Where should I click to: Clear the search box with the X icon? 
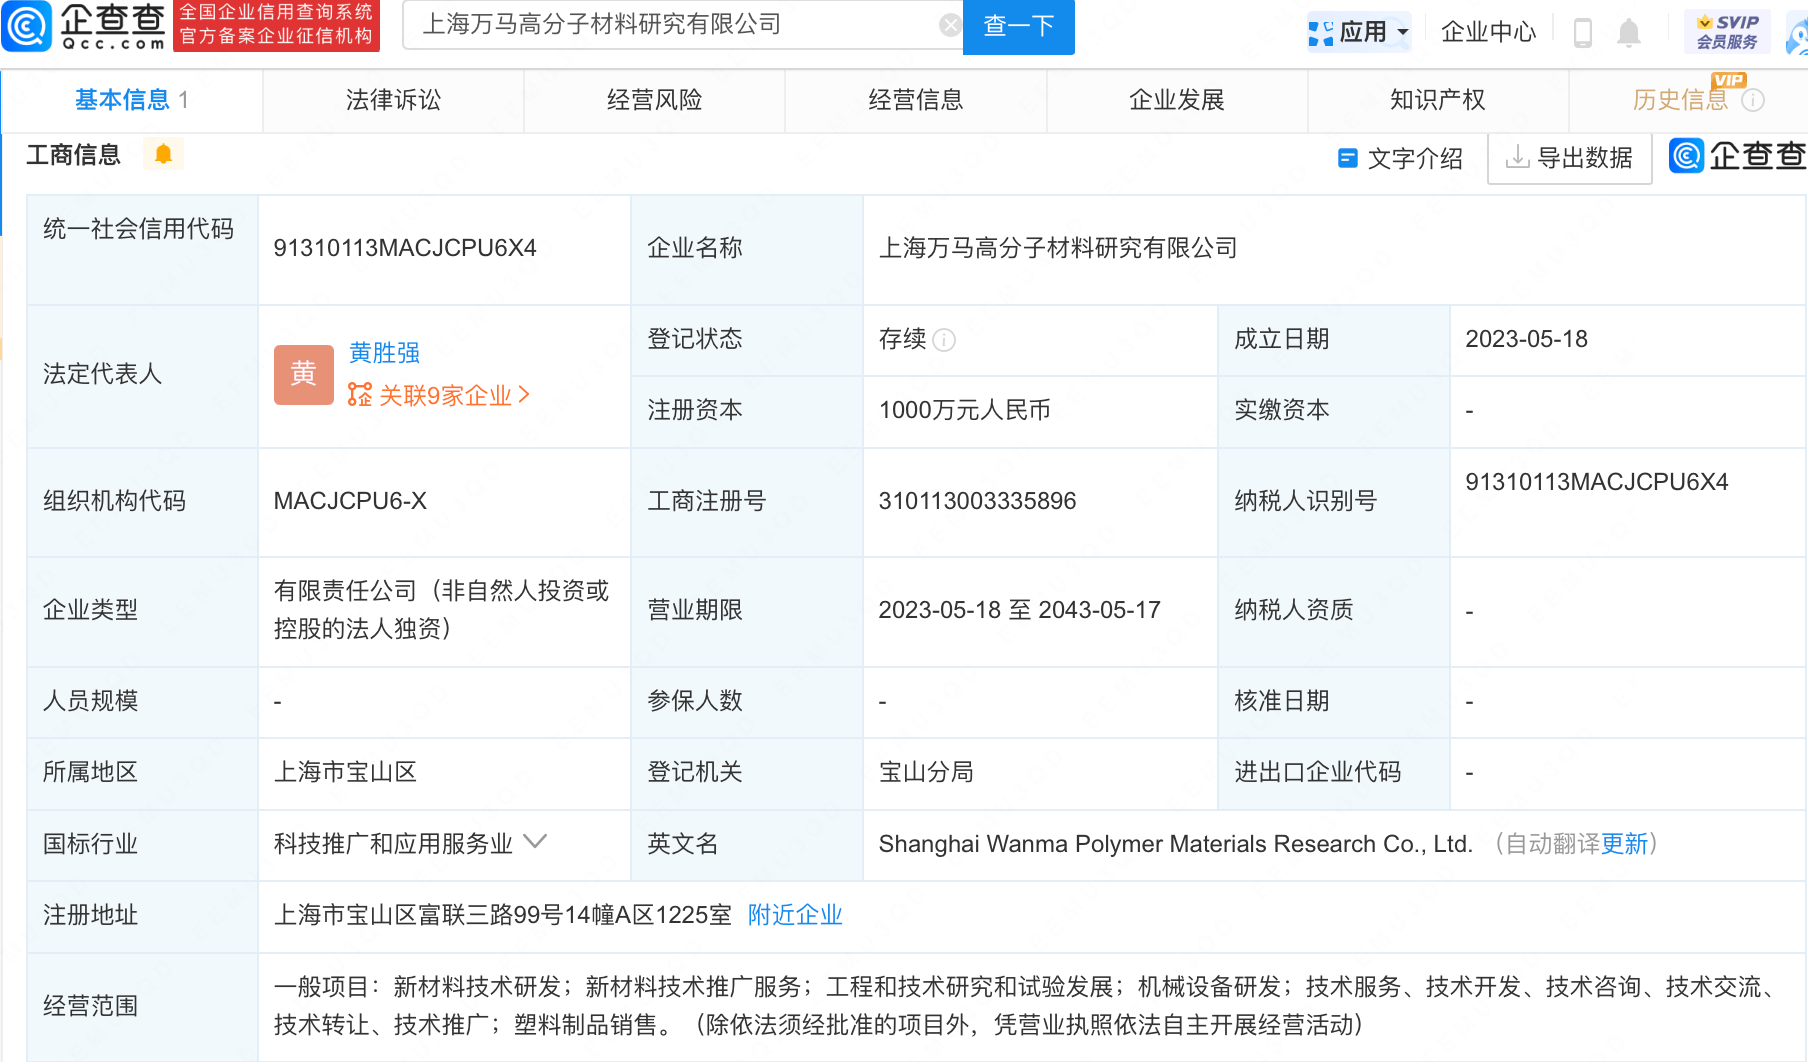(951, 26)
